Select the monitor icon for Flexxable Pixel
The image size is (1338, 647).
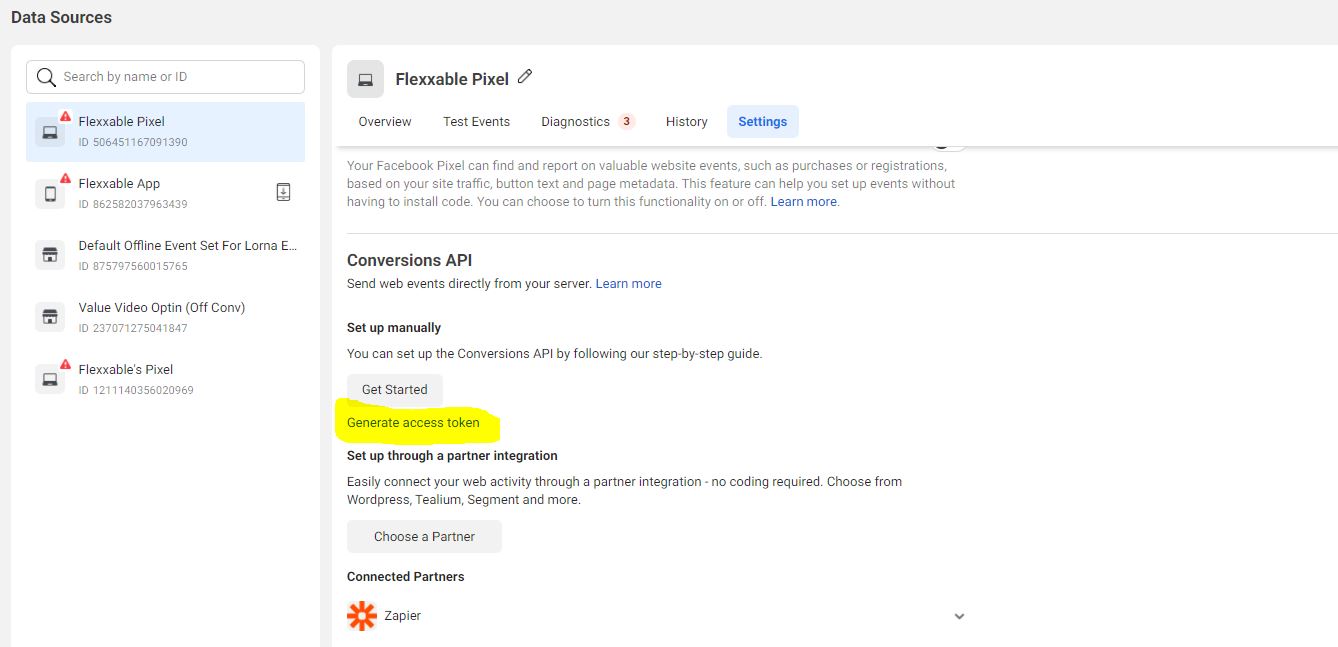point(49,130)
